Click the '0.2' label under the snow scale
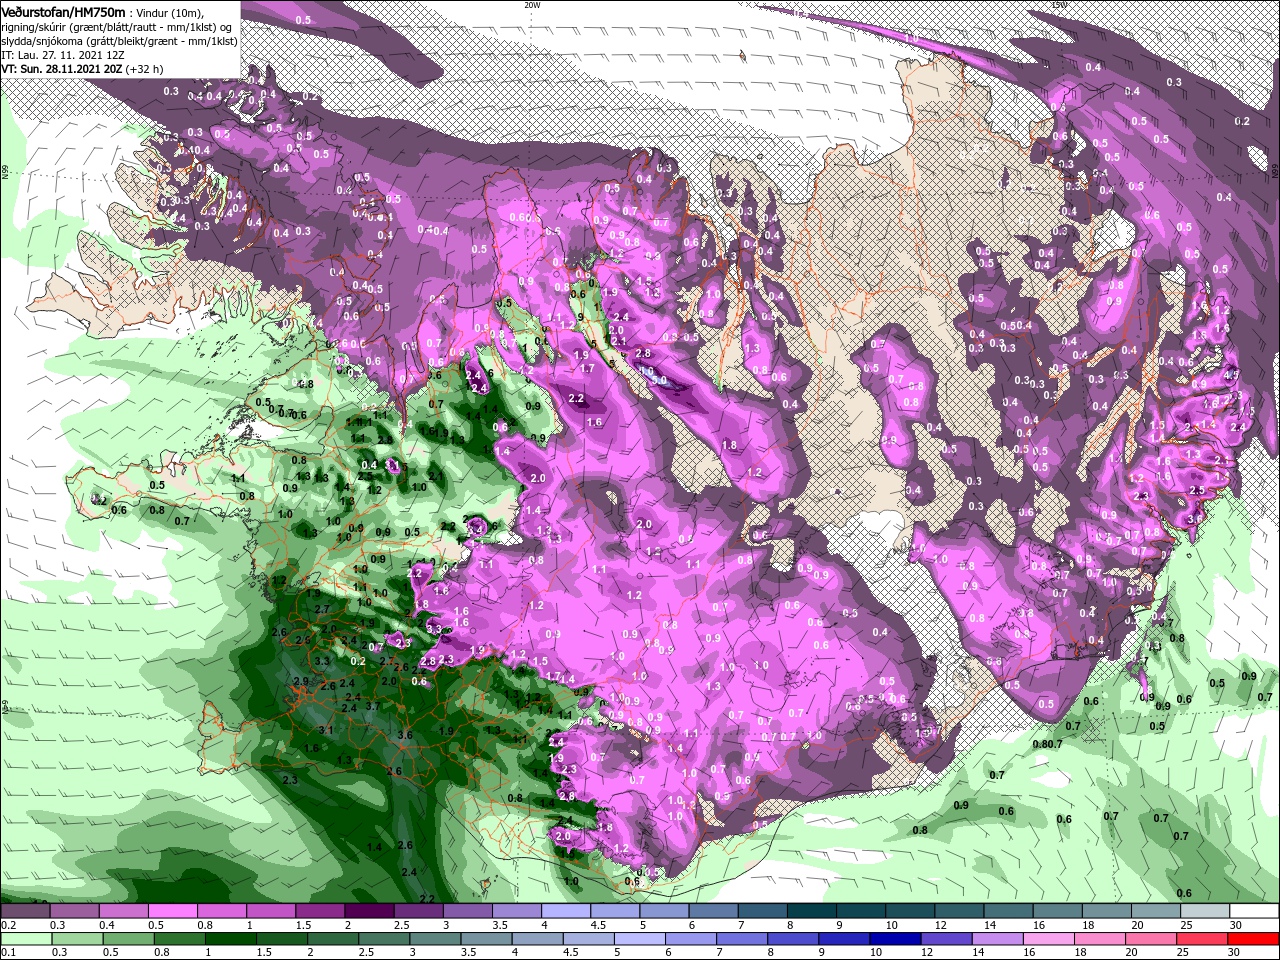Image resolution: width=1280 pixels, height=960 pixels. coord(7,925)
